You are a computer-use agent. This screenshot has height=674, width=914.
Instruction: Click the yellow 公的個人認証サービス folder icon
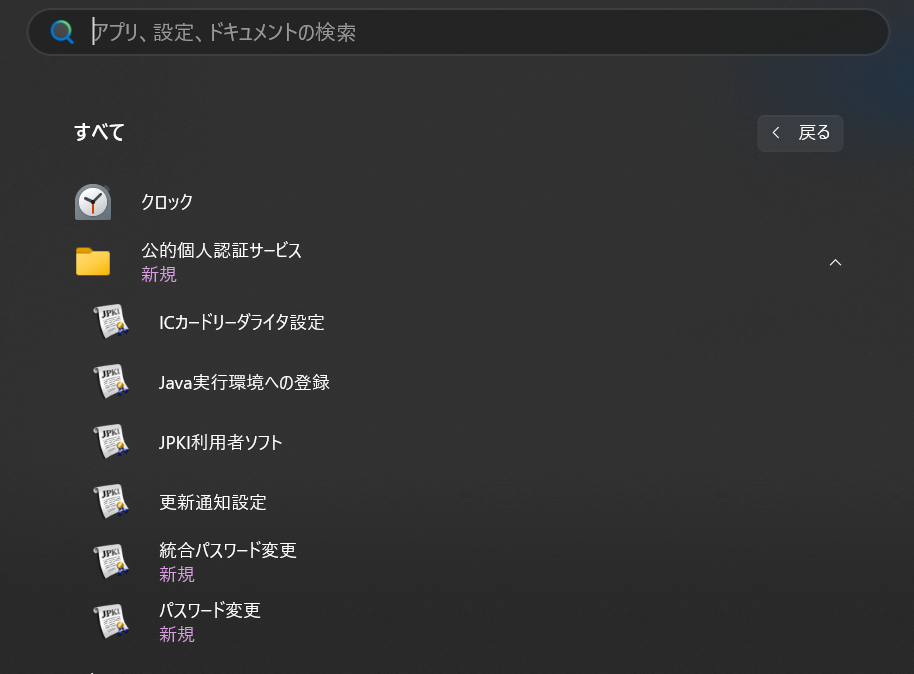93,262
